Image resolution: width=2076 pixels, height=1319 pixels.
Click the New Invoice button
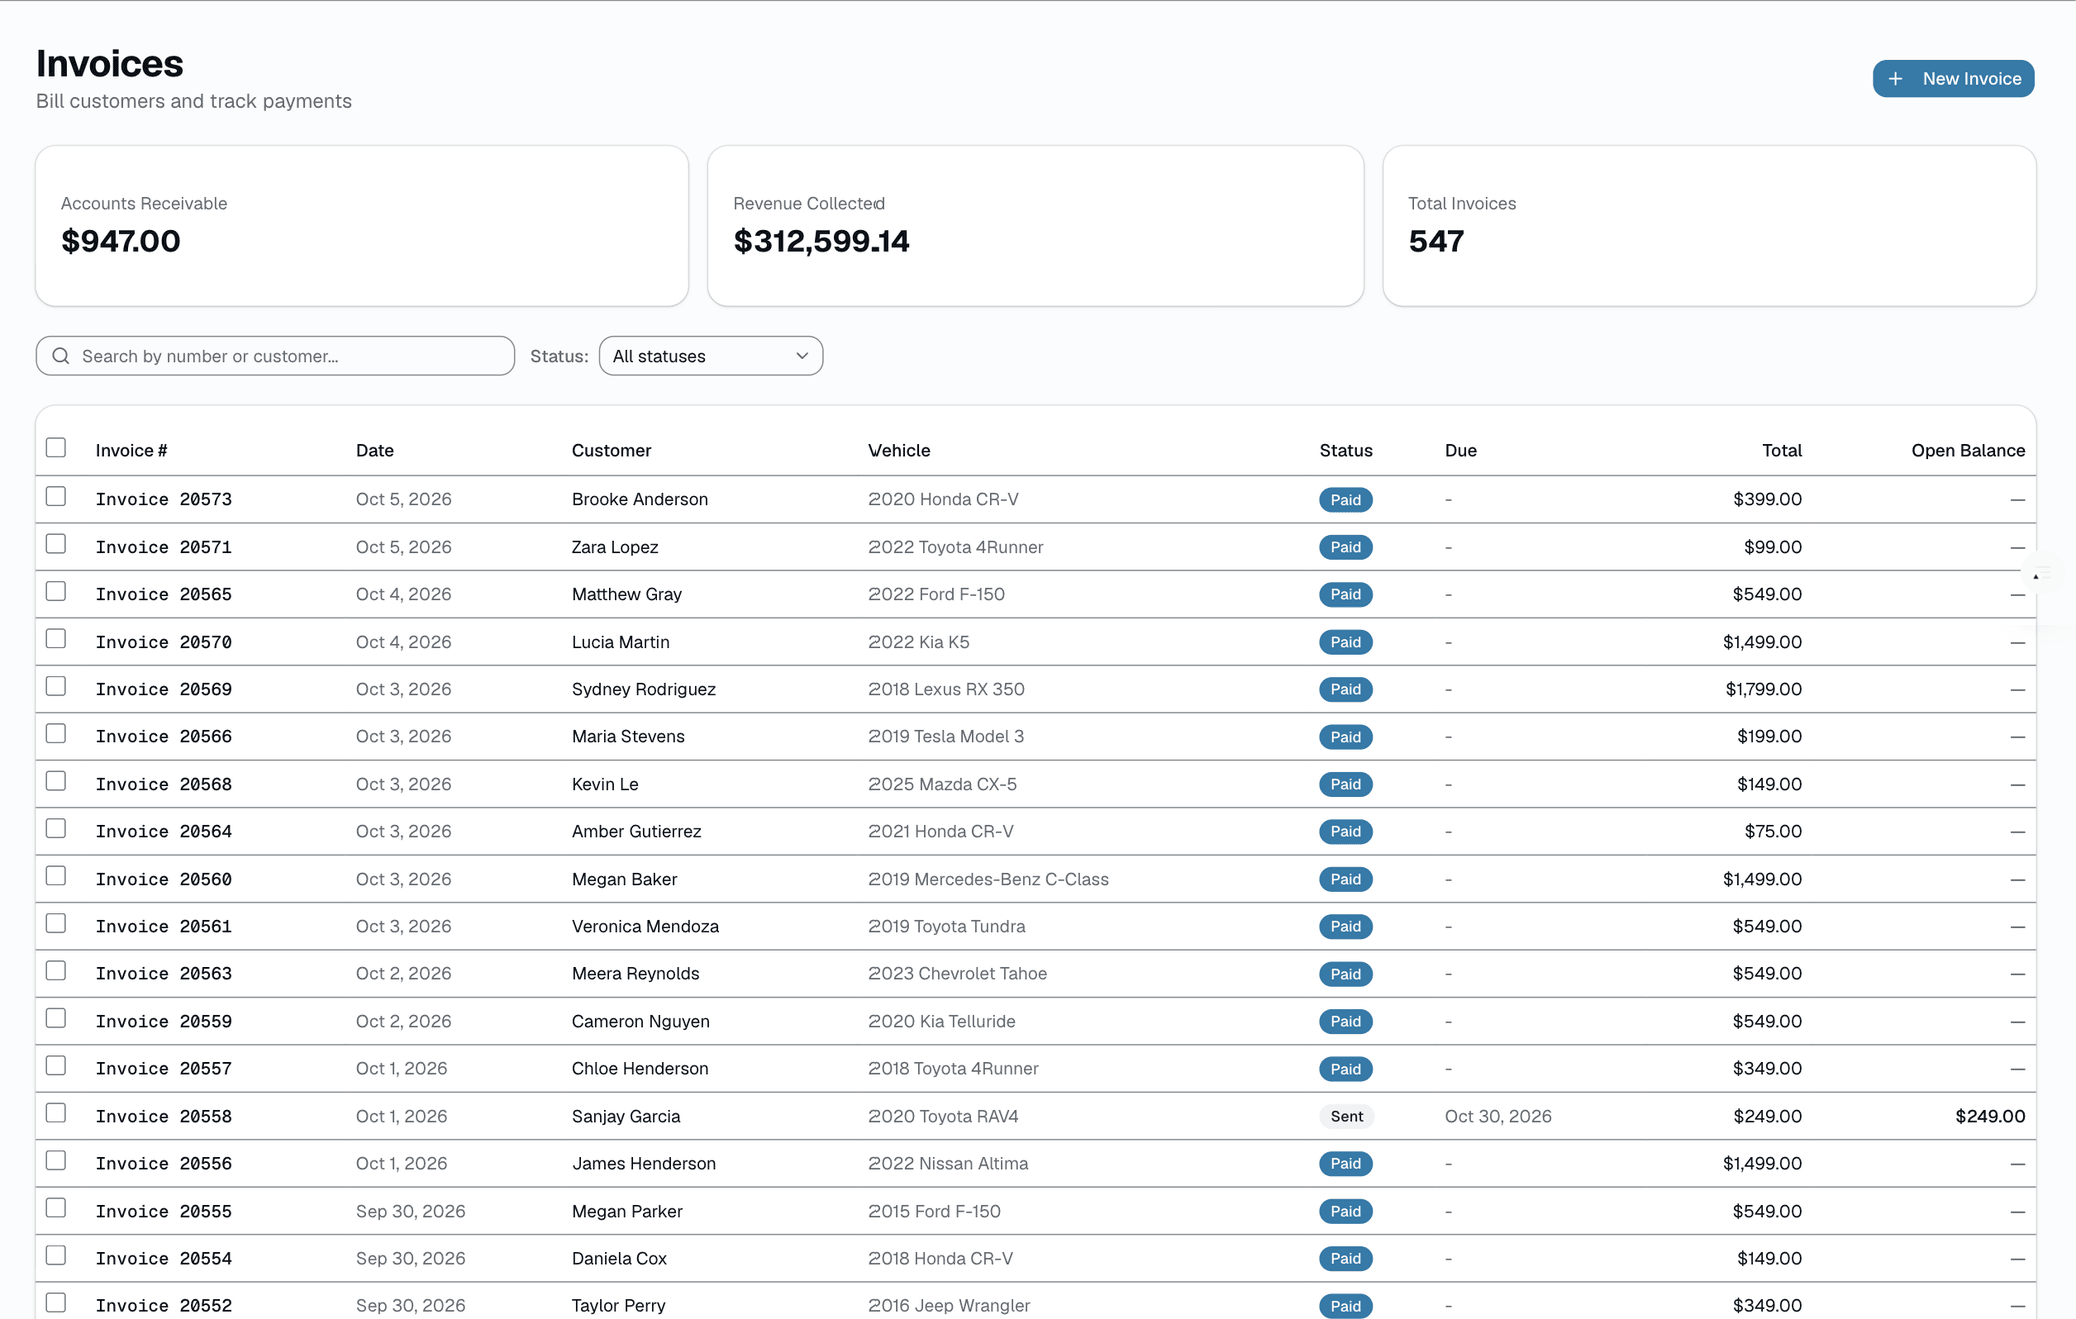(1953, 78)
